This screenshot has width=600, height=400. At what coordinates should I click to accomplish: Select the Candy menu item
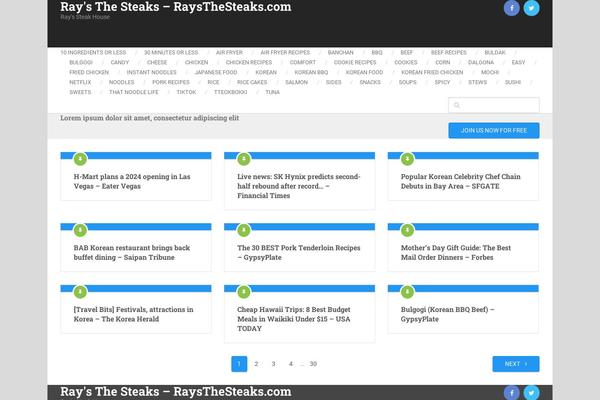coord(120,62)
